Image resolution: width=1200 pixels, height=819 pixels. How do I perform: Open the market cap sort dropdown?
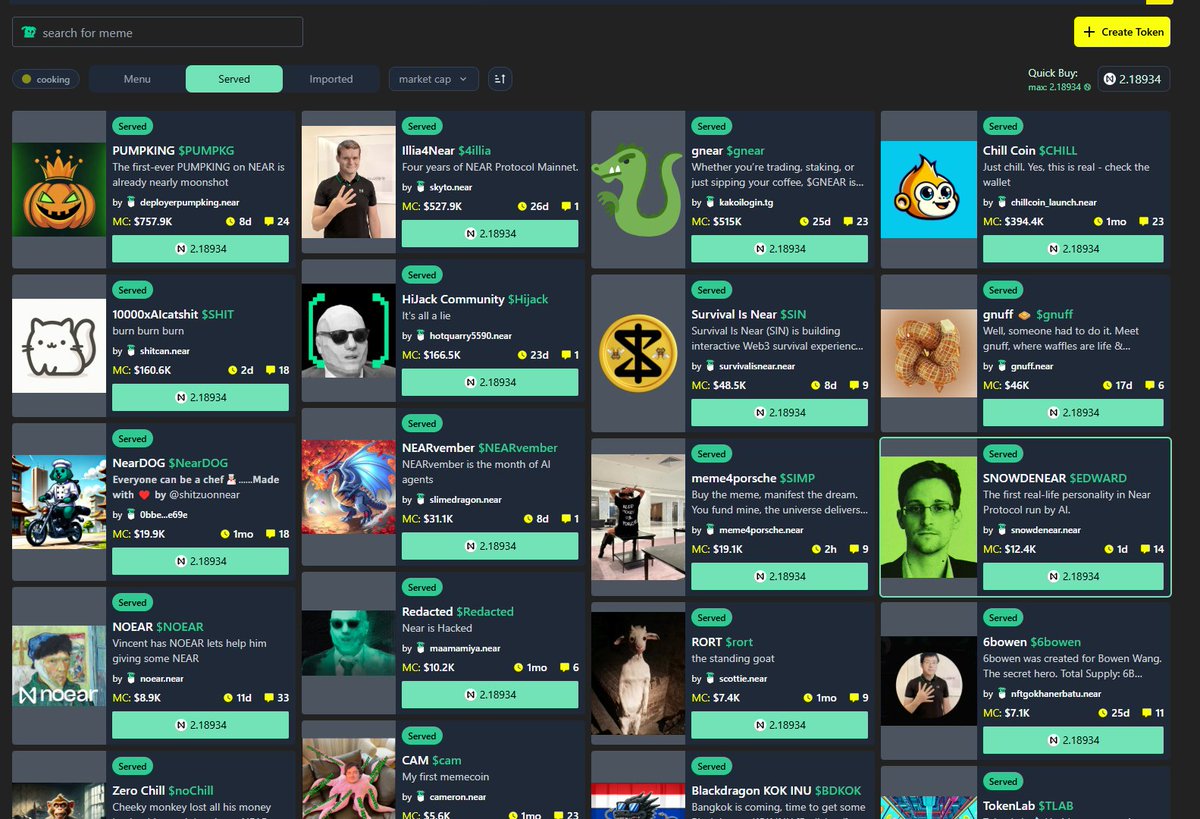pyautogui.click(x=433, y=79)
